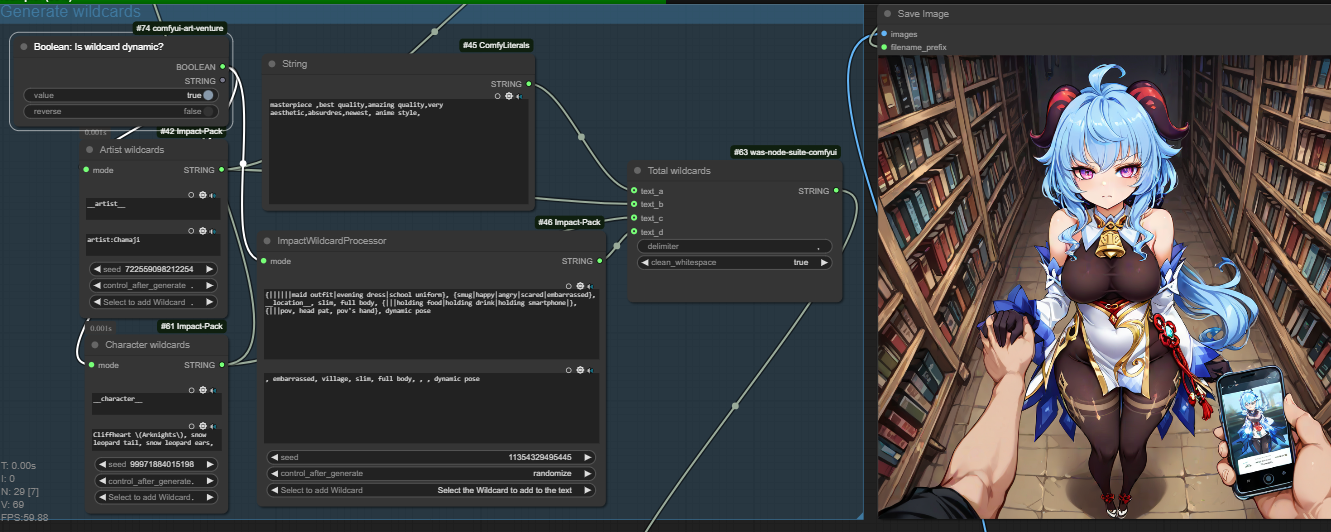Click the #42 Impact-Pack badge

(192, 131)
